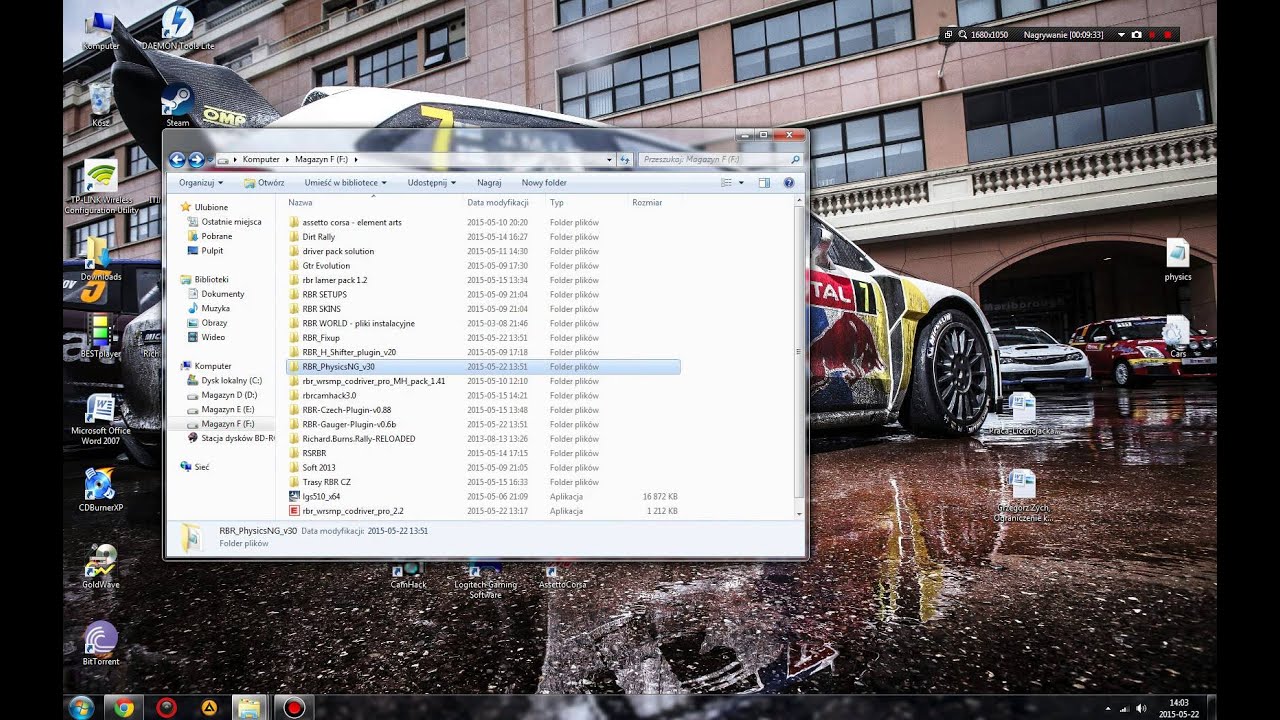The height and width of the screenshot is (720, 1280).
Task: Click Magazyn F (F:) breadcrumb
Action: [322, 159]
